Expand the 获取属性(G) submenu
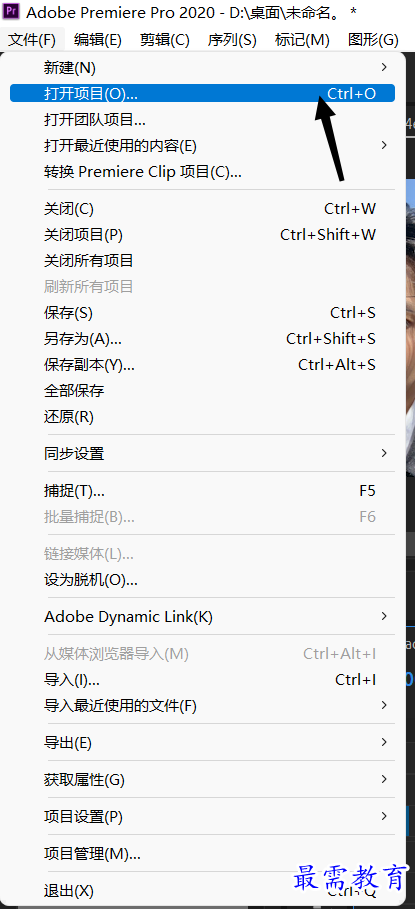The width and height of the screenshot is (415, 909). pos(202,780)
